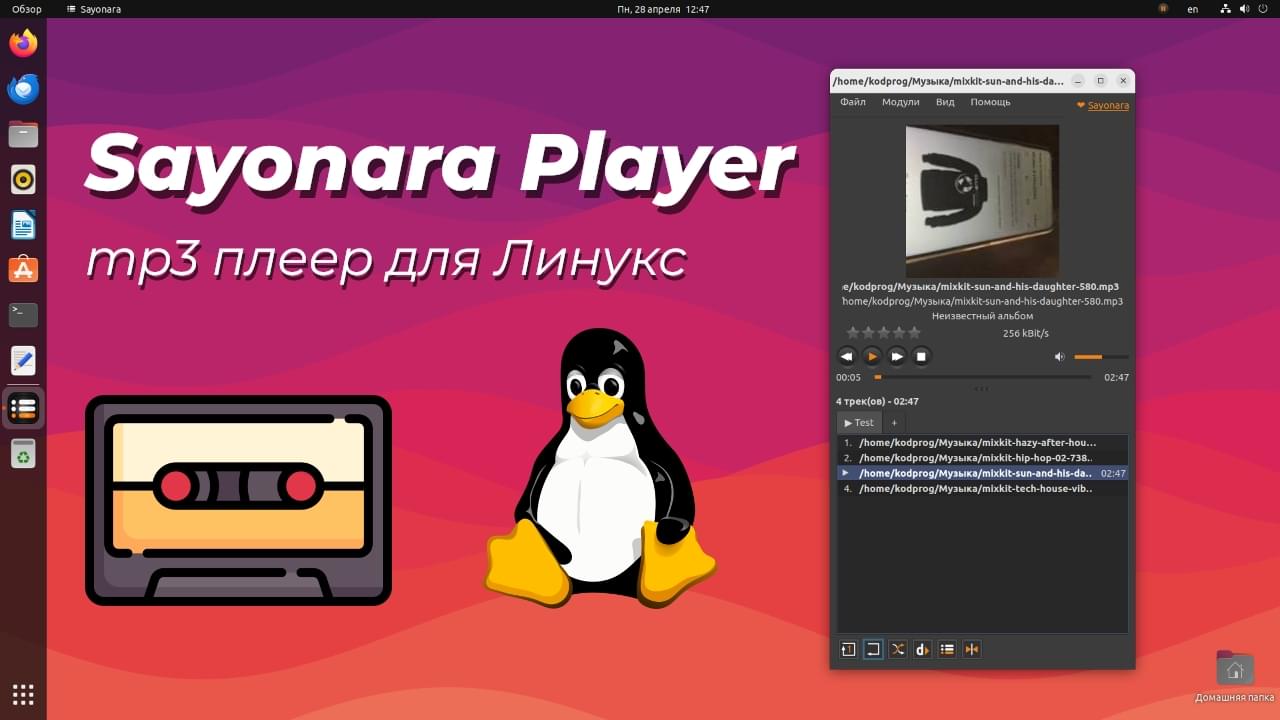Select track mixkit-tech-house-vib… in playlist
Image resolution: width=1280 pixels, height=720 pixels.
(982, 489)
